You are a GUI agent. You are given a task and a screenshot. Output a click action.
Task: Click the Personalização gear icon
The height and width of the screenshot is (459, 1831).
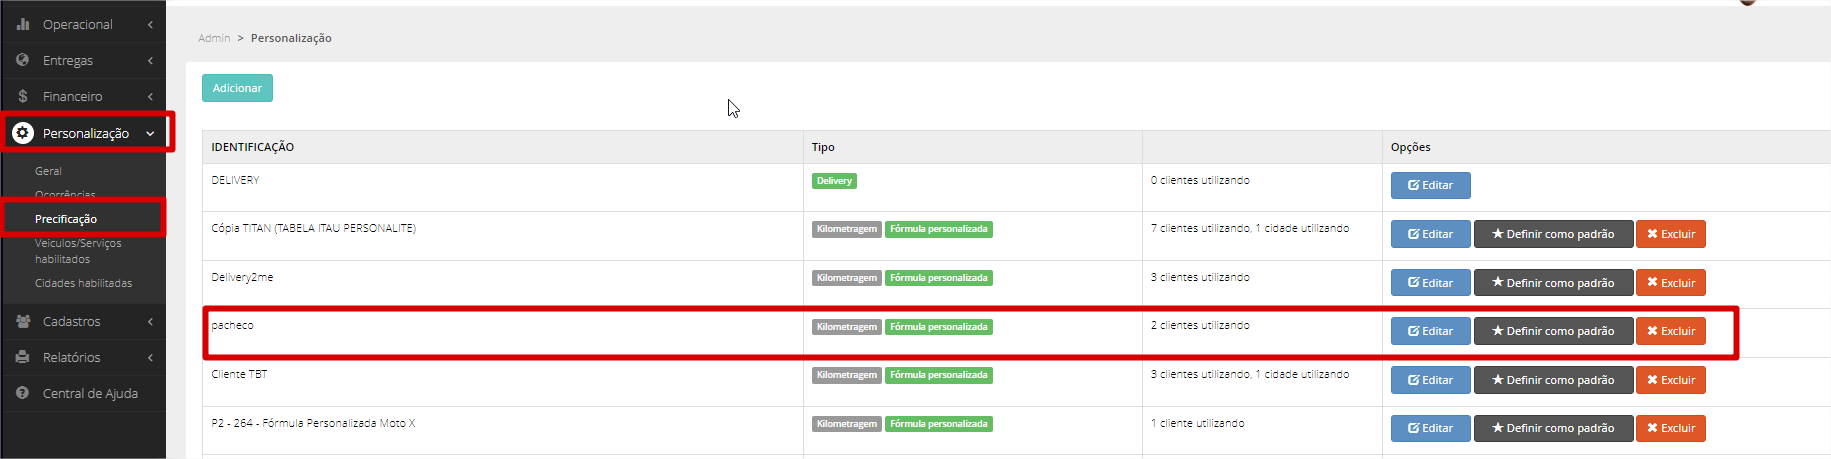click(x=23, y=132)
